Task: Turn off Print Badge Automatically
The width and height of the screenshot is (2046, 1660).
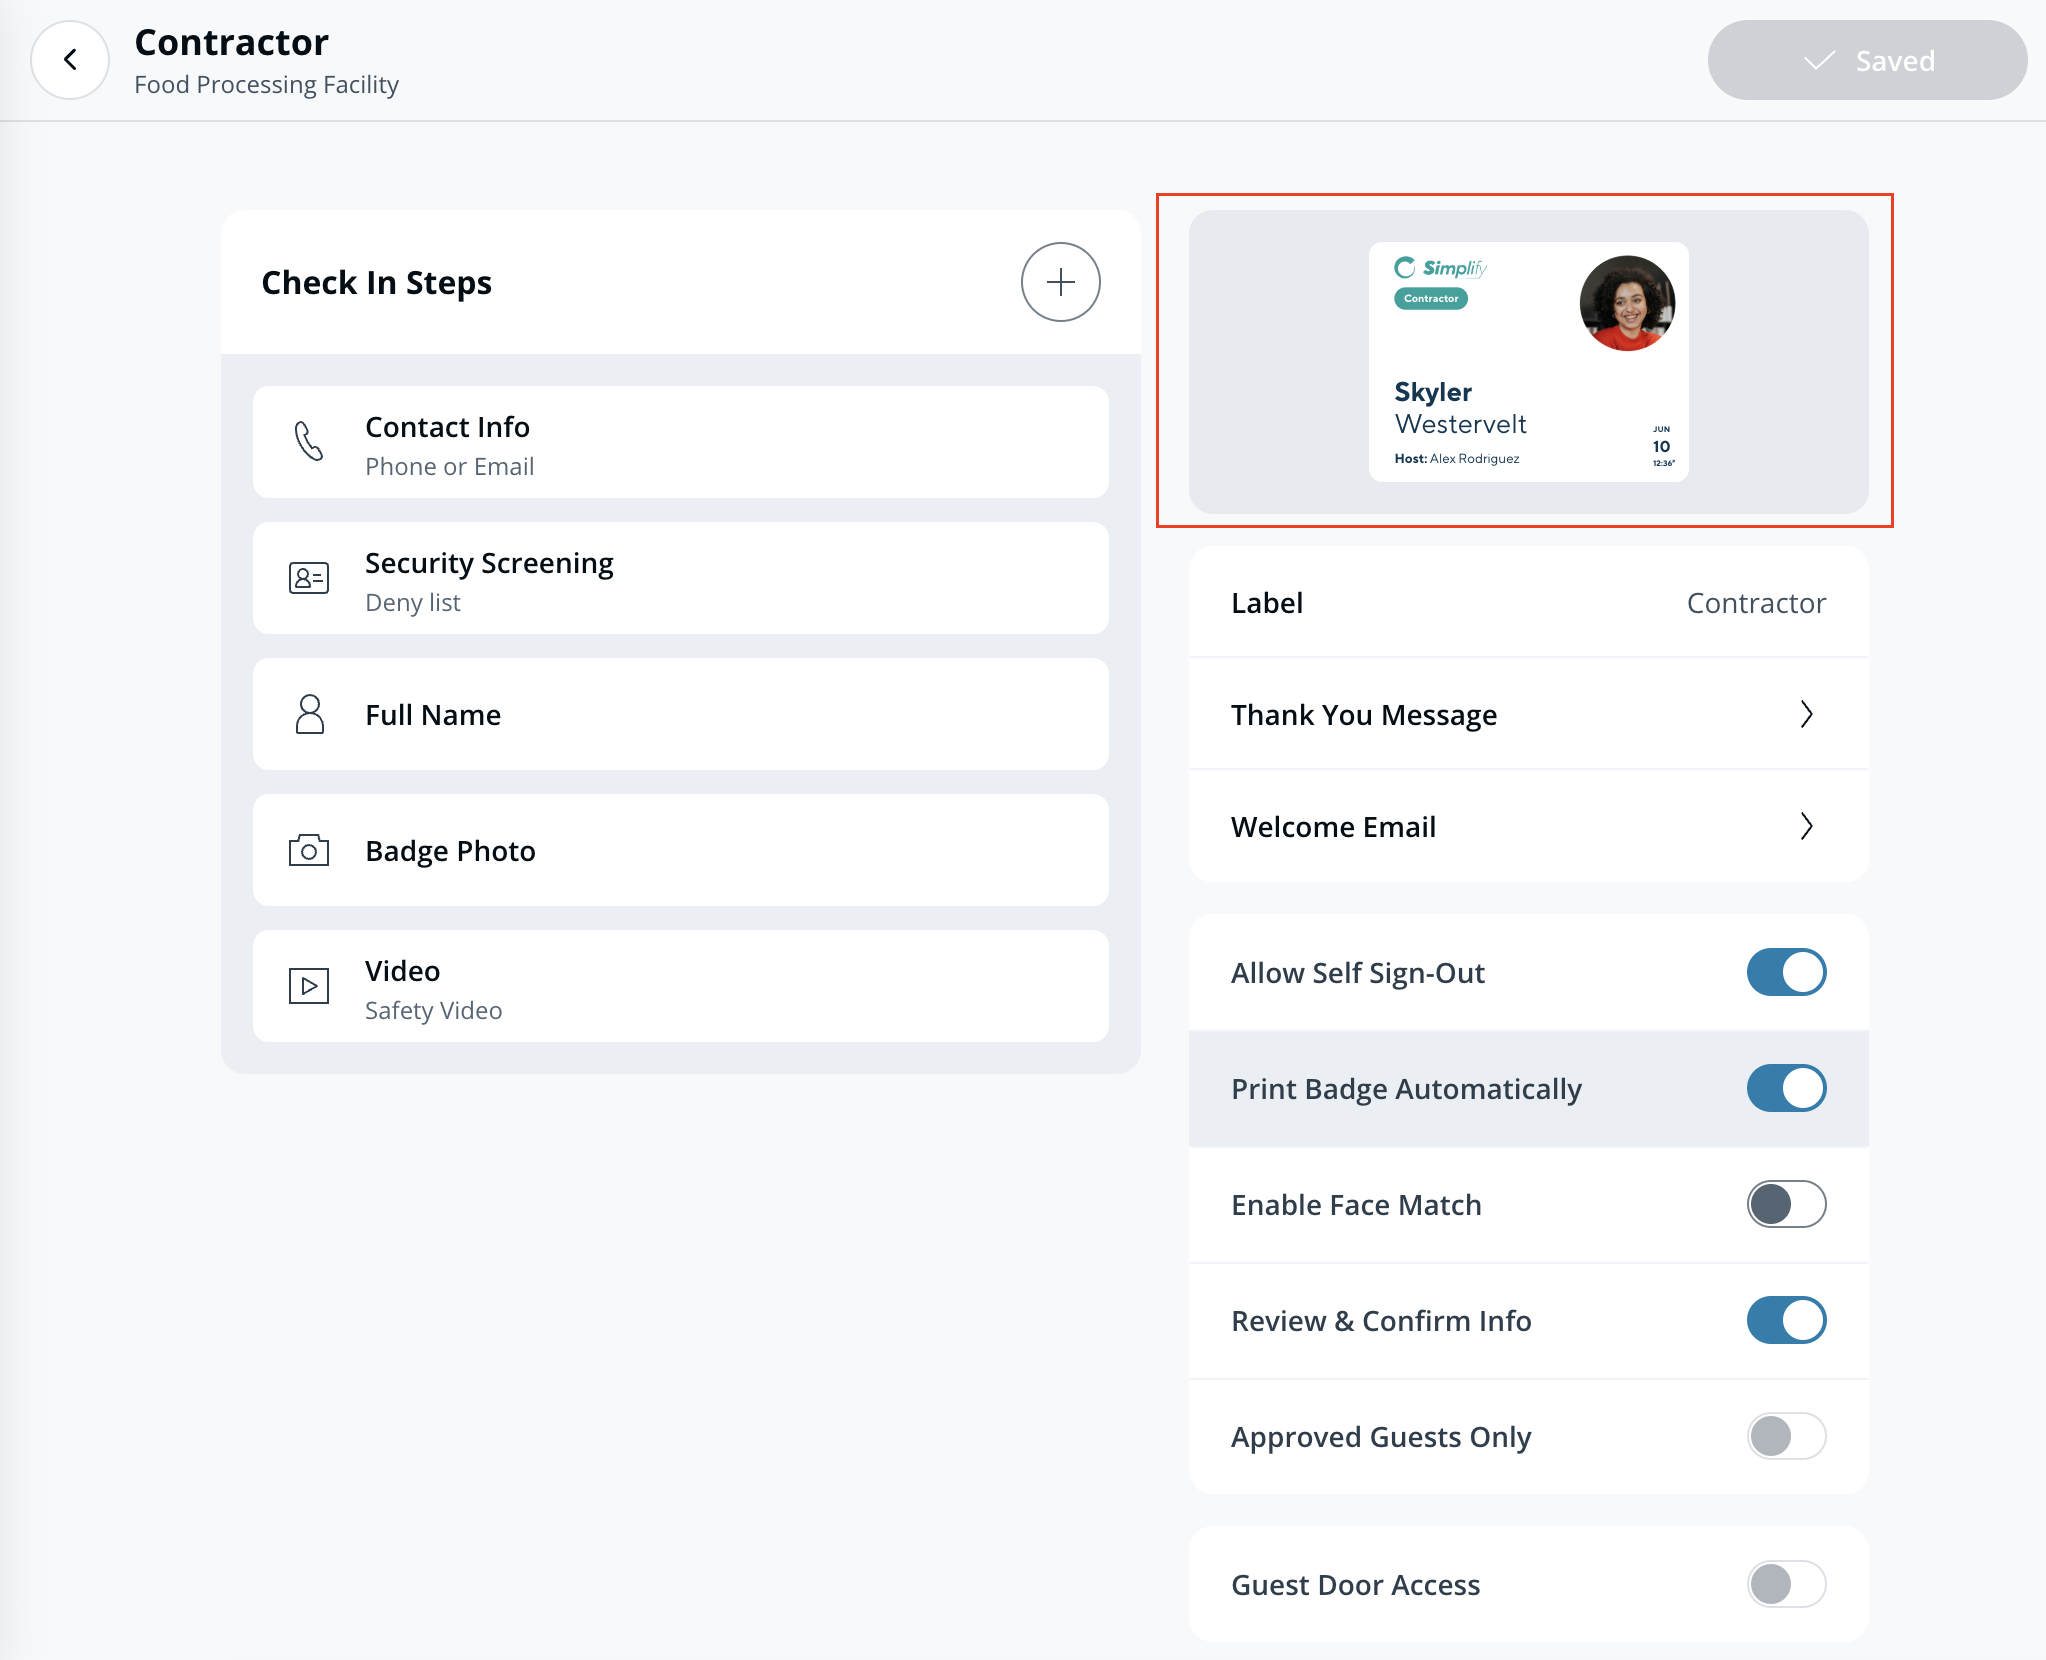Action: point(1786,1088)
